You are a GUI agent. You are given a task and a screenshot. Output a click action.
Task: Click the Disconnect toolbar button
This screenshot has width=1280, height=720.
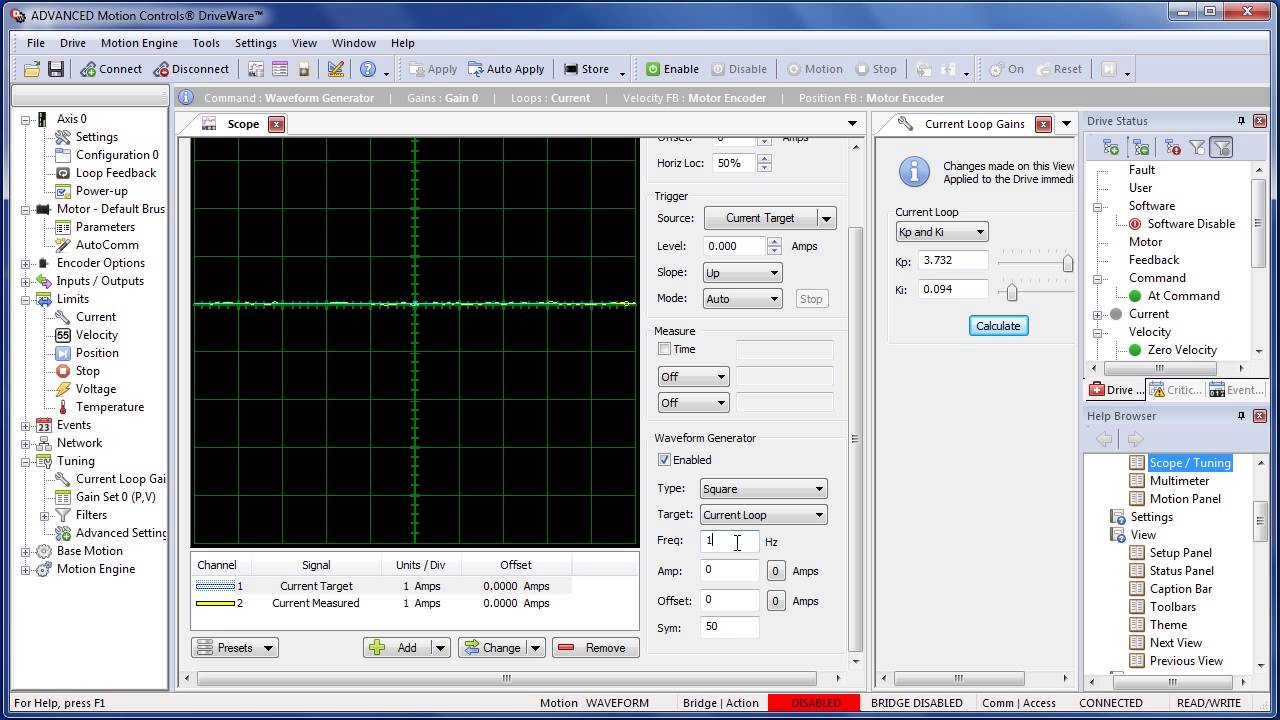[191, 69]
